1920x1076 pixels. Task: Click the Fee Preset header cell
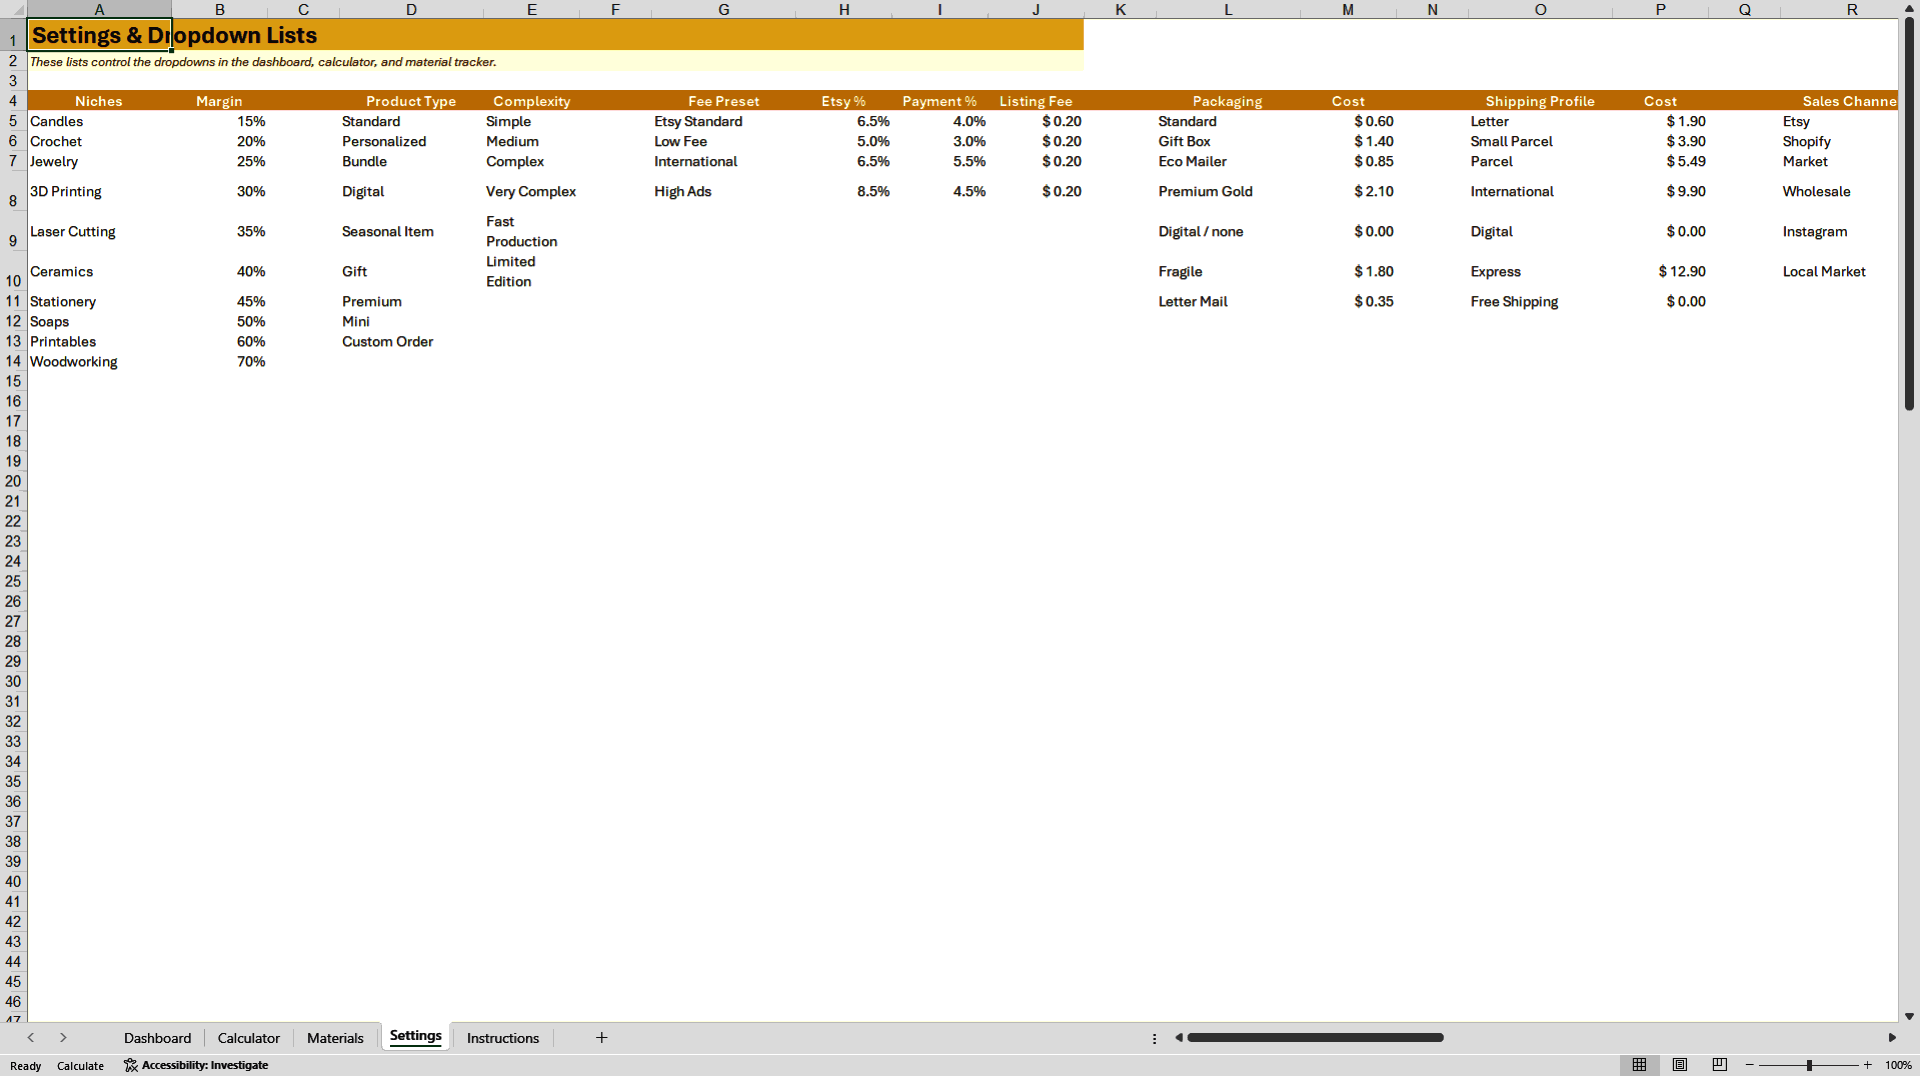click(724, 101)
